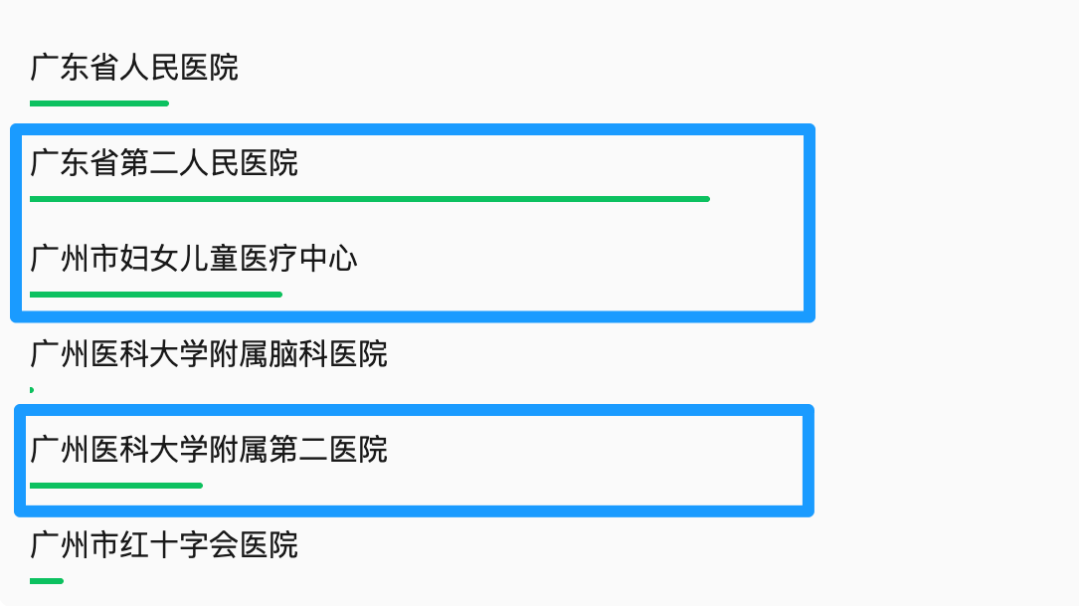Select the 广州市红十字会医院 entry
The image size is (1080, 607).
click(164, 545)
